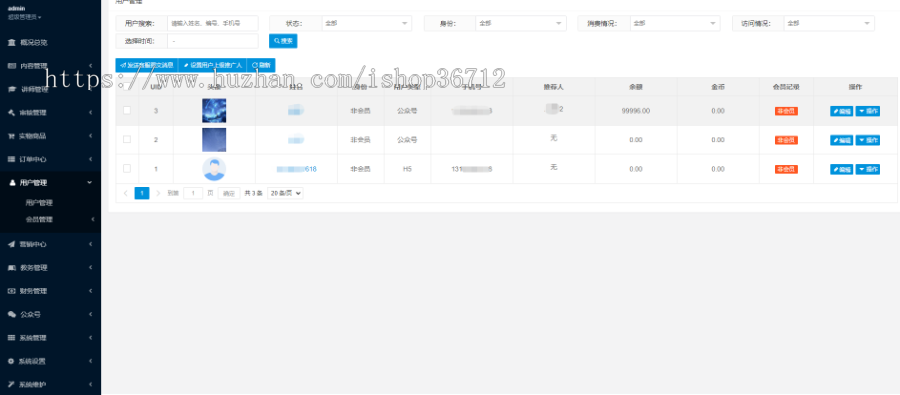
Task: Toggle the select-all checkbox in table header
Action: (127, 87)
